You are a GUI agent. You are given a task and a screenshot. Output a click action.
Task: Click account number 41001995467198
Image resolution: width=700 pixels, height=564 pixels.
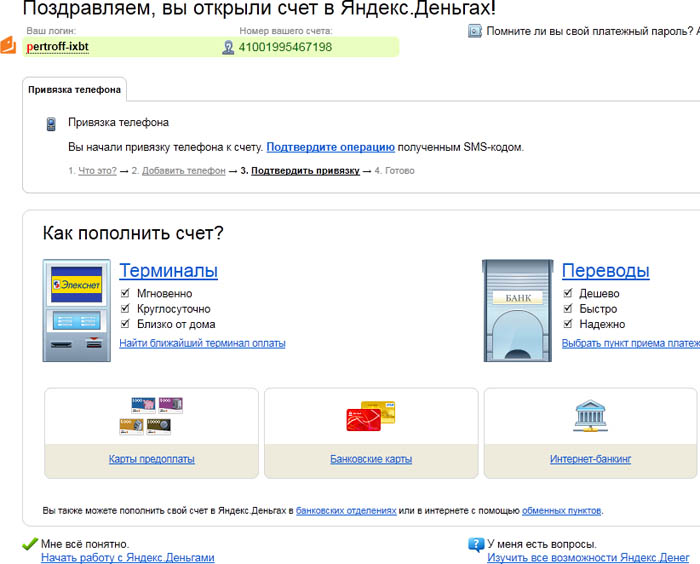pyautogui.click(x=285, y=47)
